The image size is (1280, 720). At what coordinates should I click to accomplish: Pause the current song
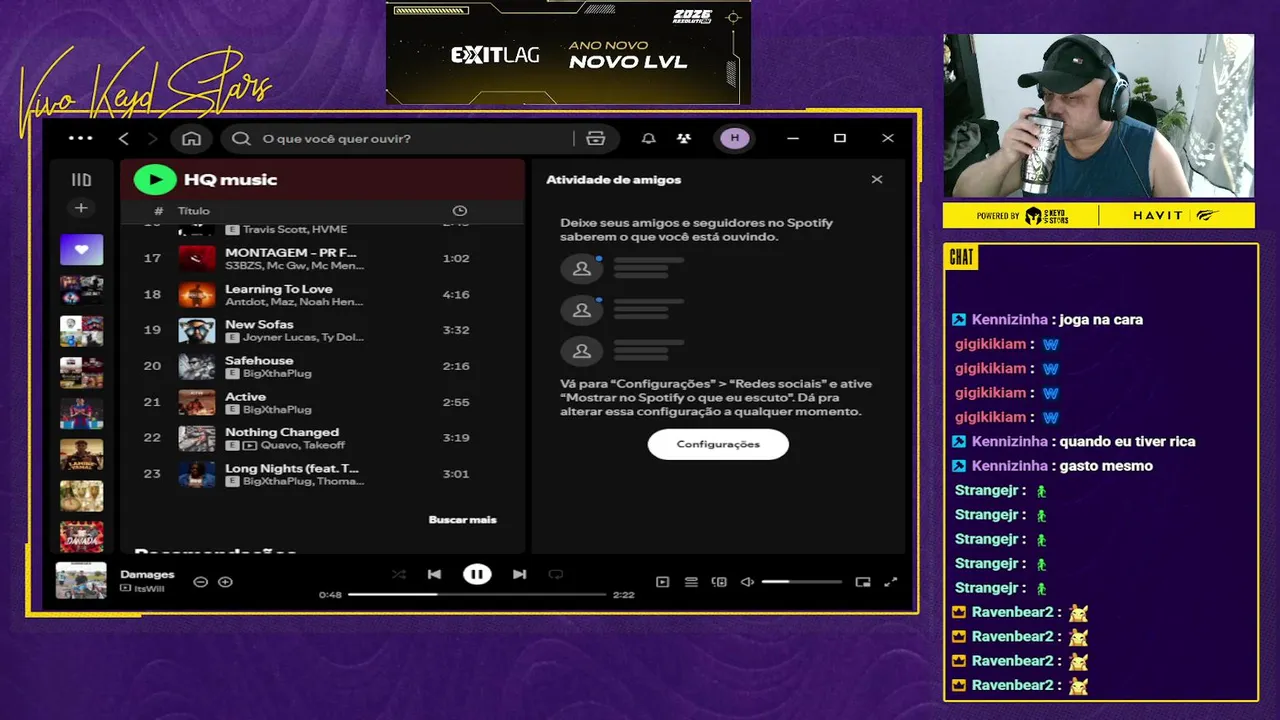tap(477, 574)
